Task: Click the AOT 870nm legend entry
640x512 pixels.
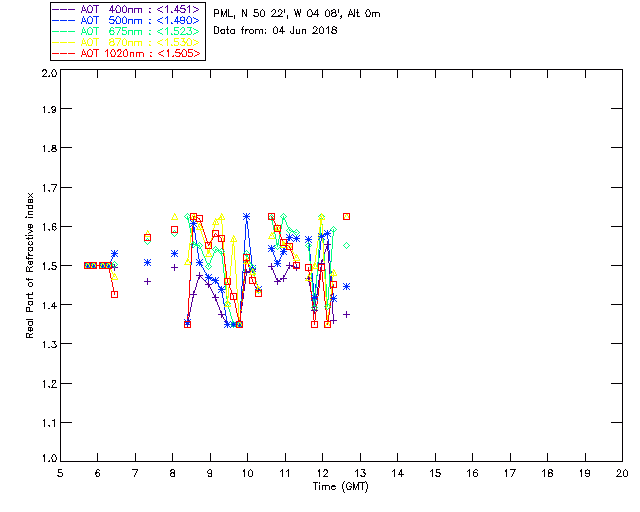Action: 126,42
